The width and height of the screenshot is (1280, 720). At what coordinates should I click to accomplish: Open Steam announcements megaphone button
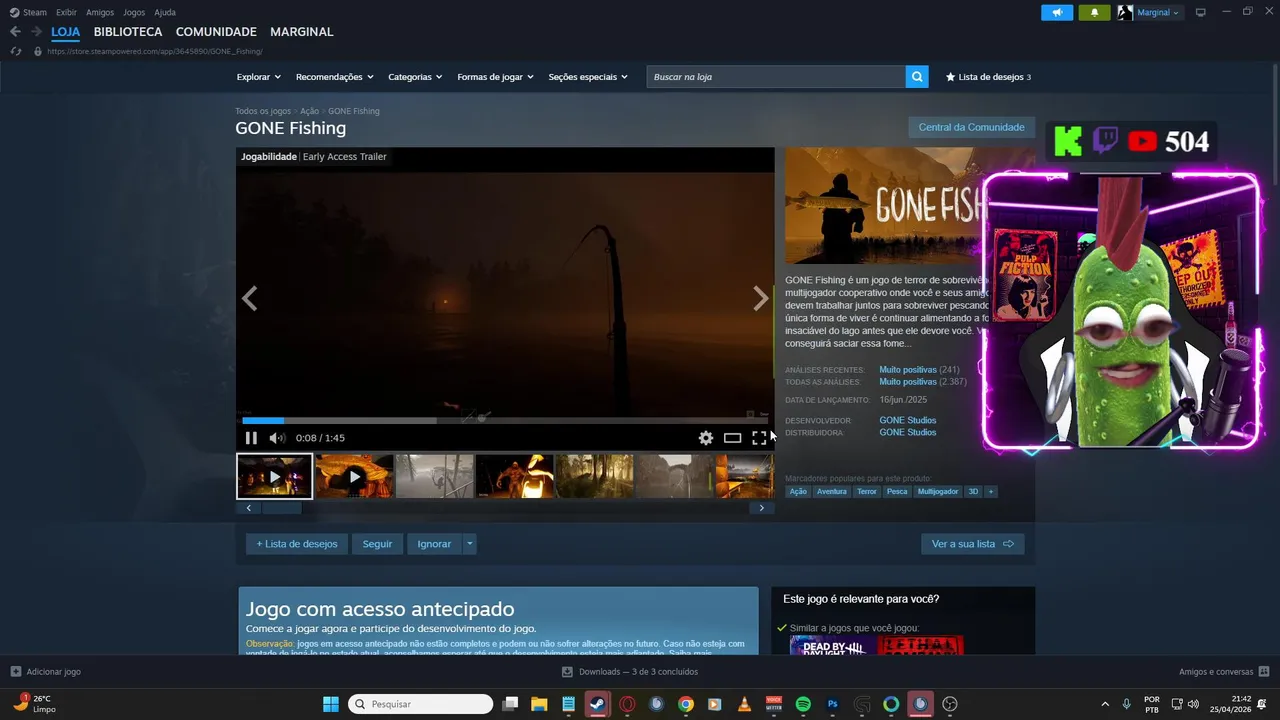(x=1057, y=13)
